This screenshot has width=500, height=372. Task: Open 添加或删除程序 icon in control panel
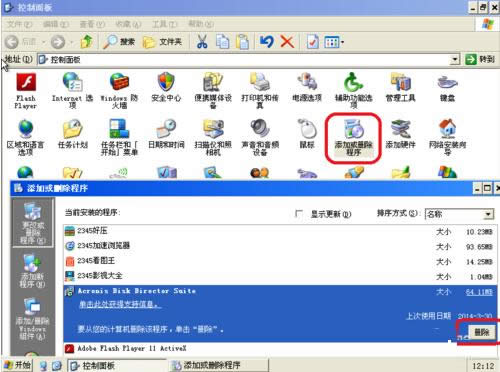(354, 138)
